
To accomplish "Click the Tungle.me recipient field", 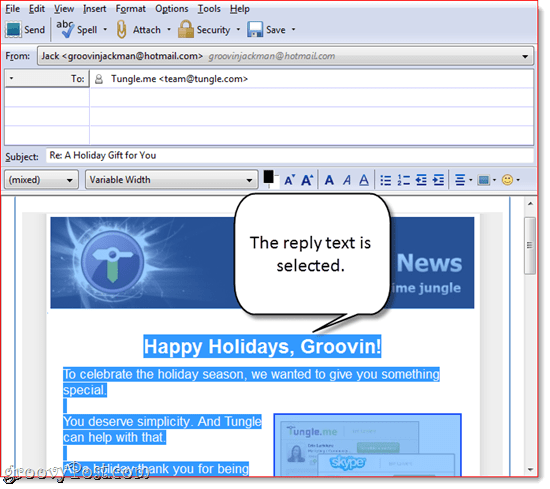I will [x=312, y=79].
